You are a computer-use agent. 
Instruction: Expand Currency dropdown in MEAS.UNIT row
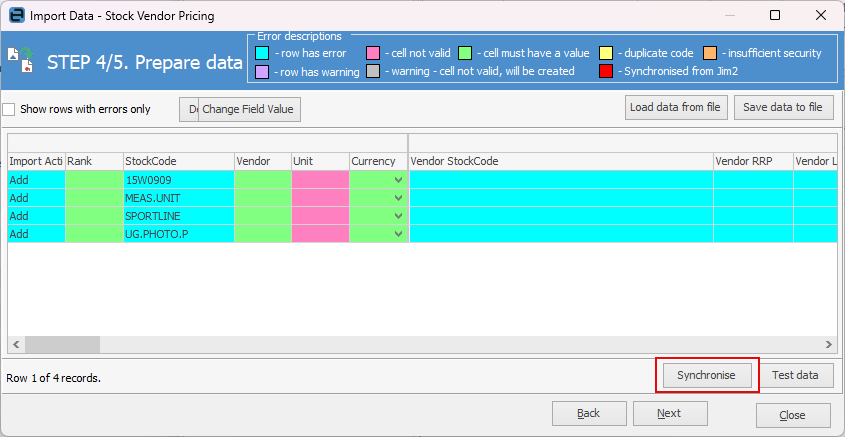[400, 198]
